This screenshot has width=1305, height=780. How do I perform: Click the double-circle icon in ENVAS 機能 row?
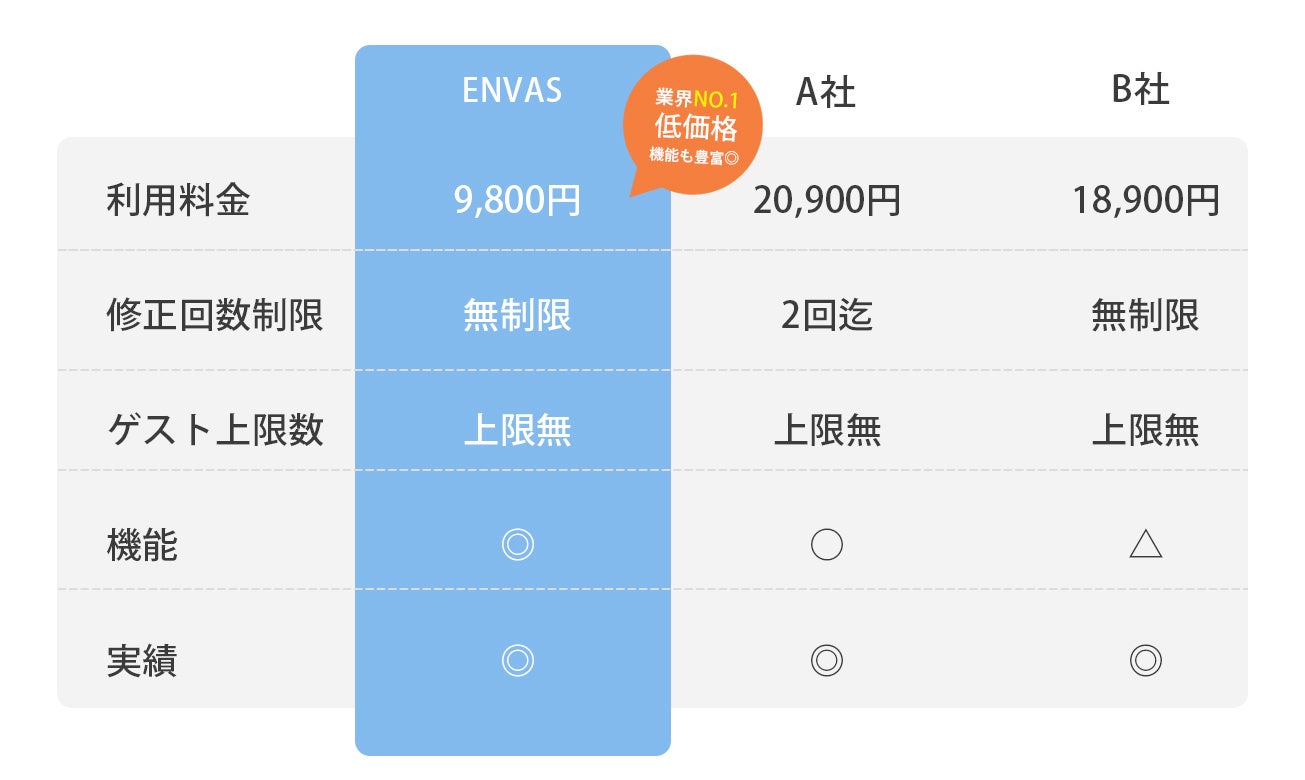click(518, 545)
